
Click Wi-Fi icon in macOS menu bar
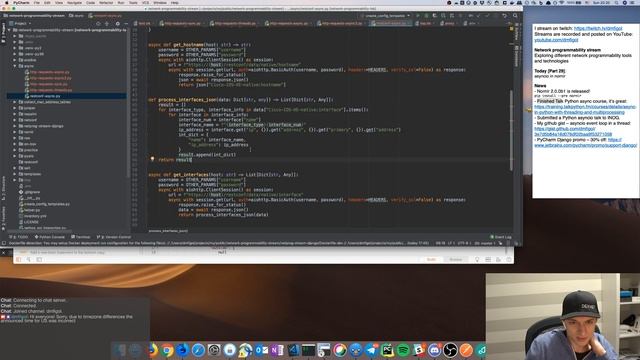562,3
